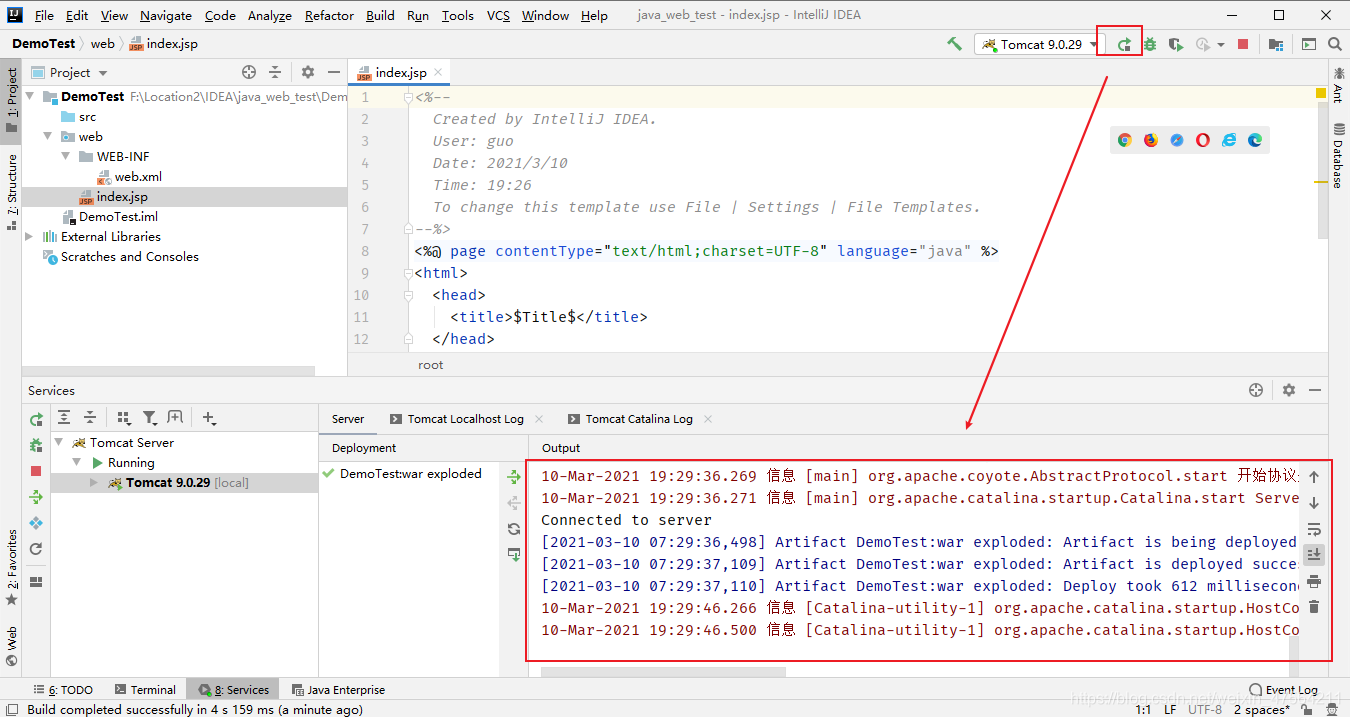
Task: Open the preview in Edge browser icon
Action: click(x=1254, y=140)
